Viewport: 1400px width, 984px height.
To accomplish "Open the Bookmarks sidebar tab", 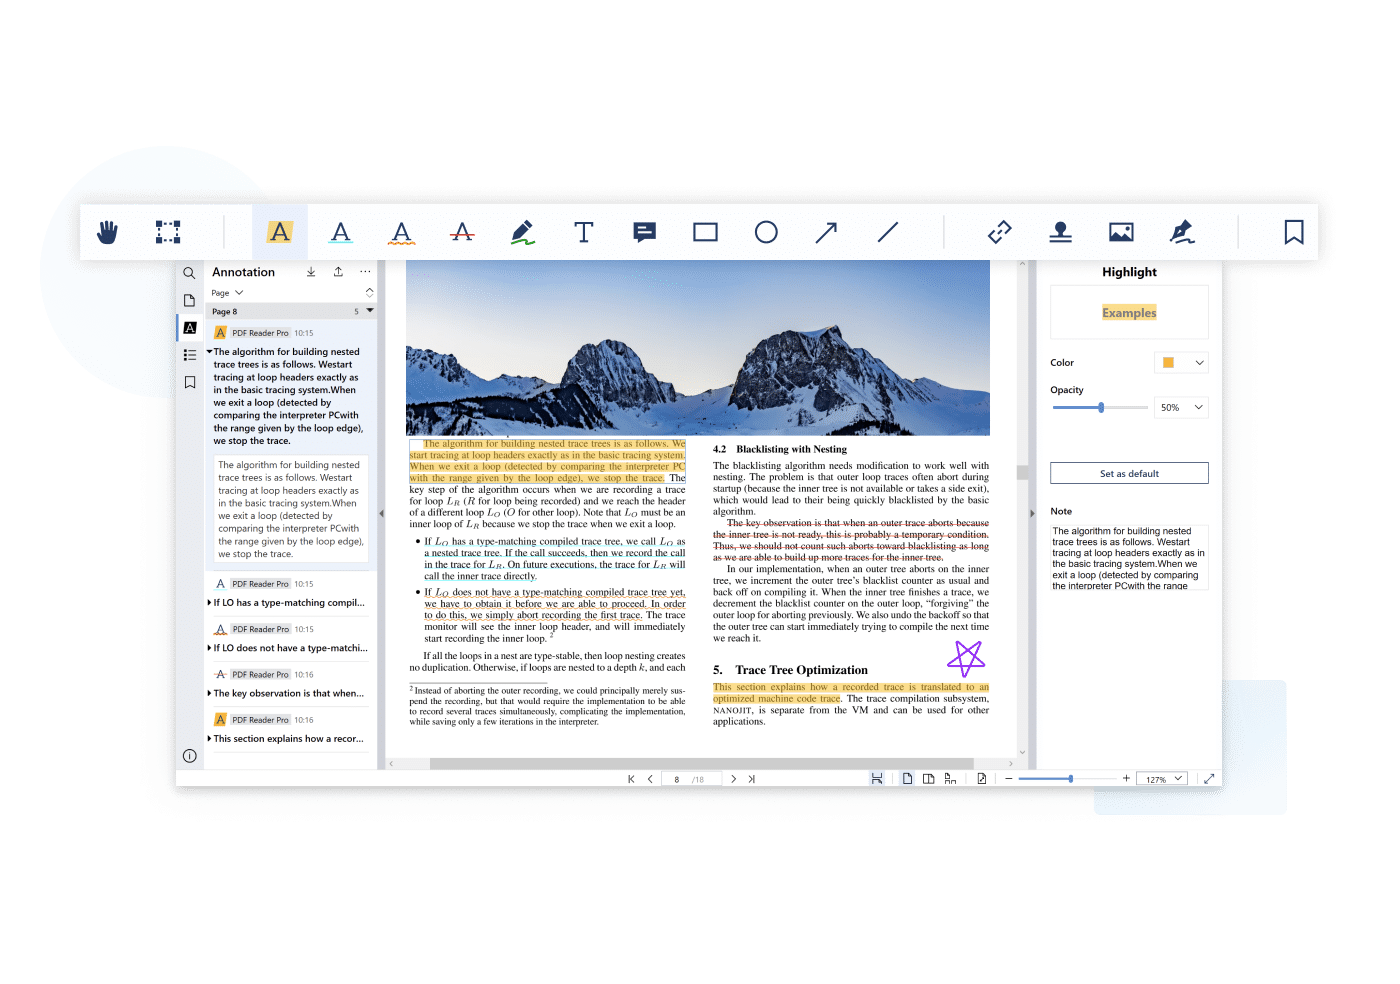I will (x=189, y=382).
